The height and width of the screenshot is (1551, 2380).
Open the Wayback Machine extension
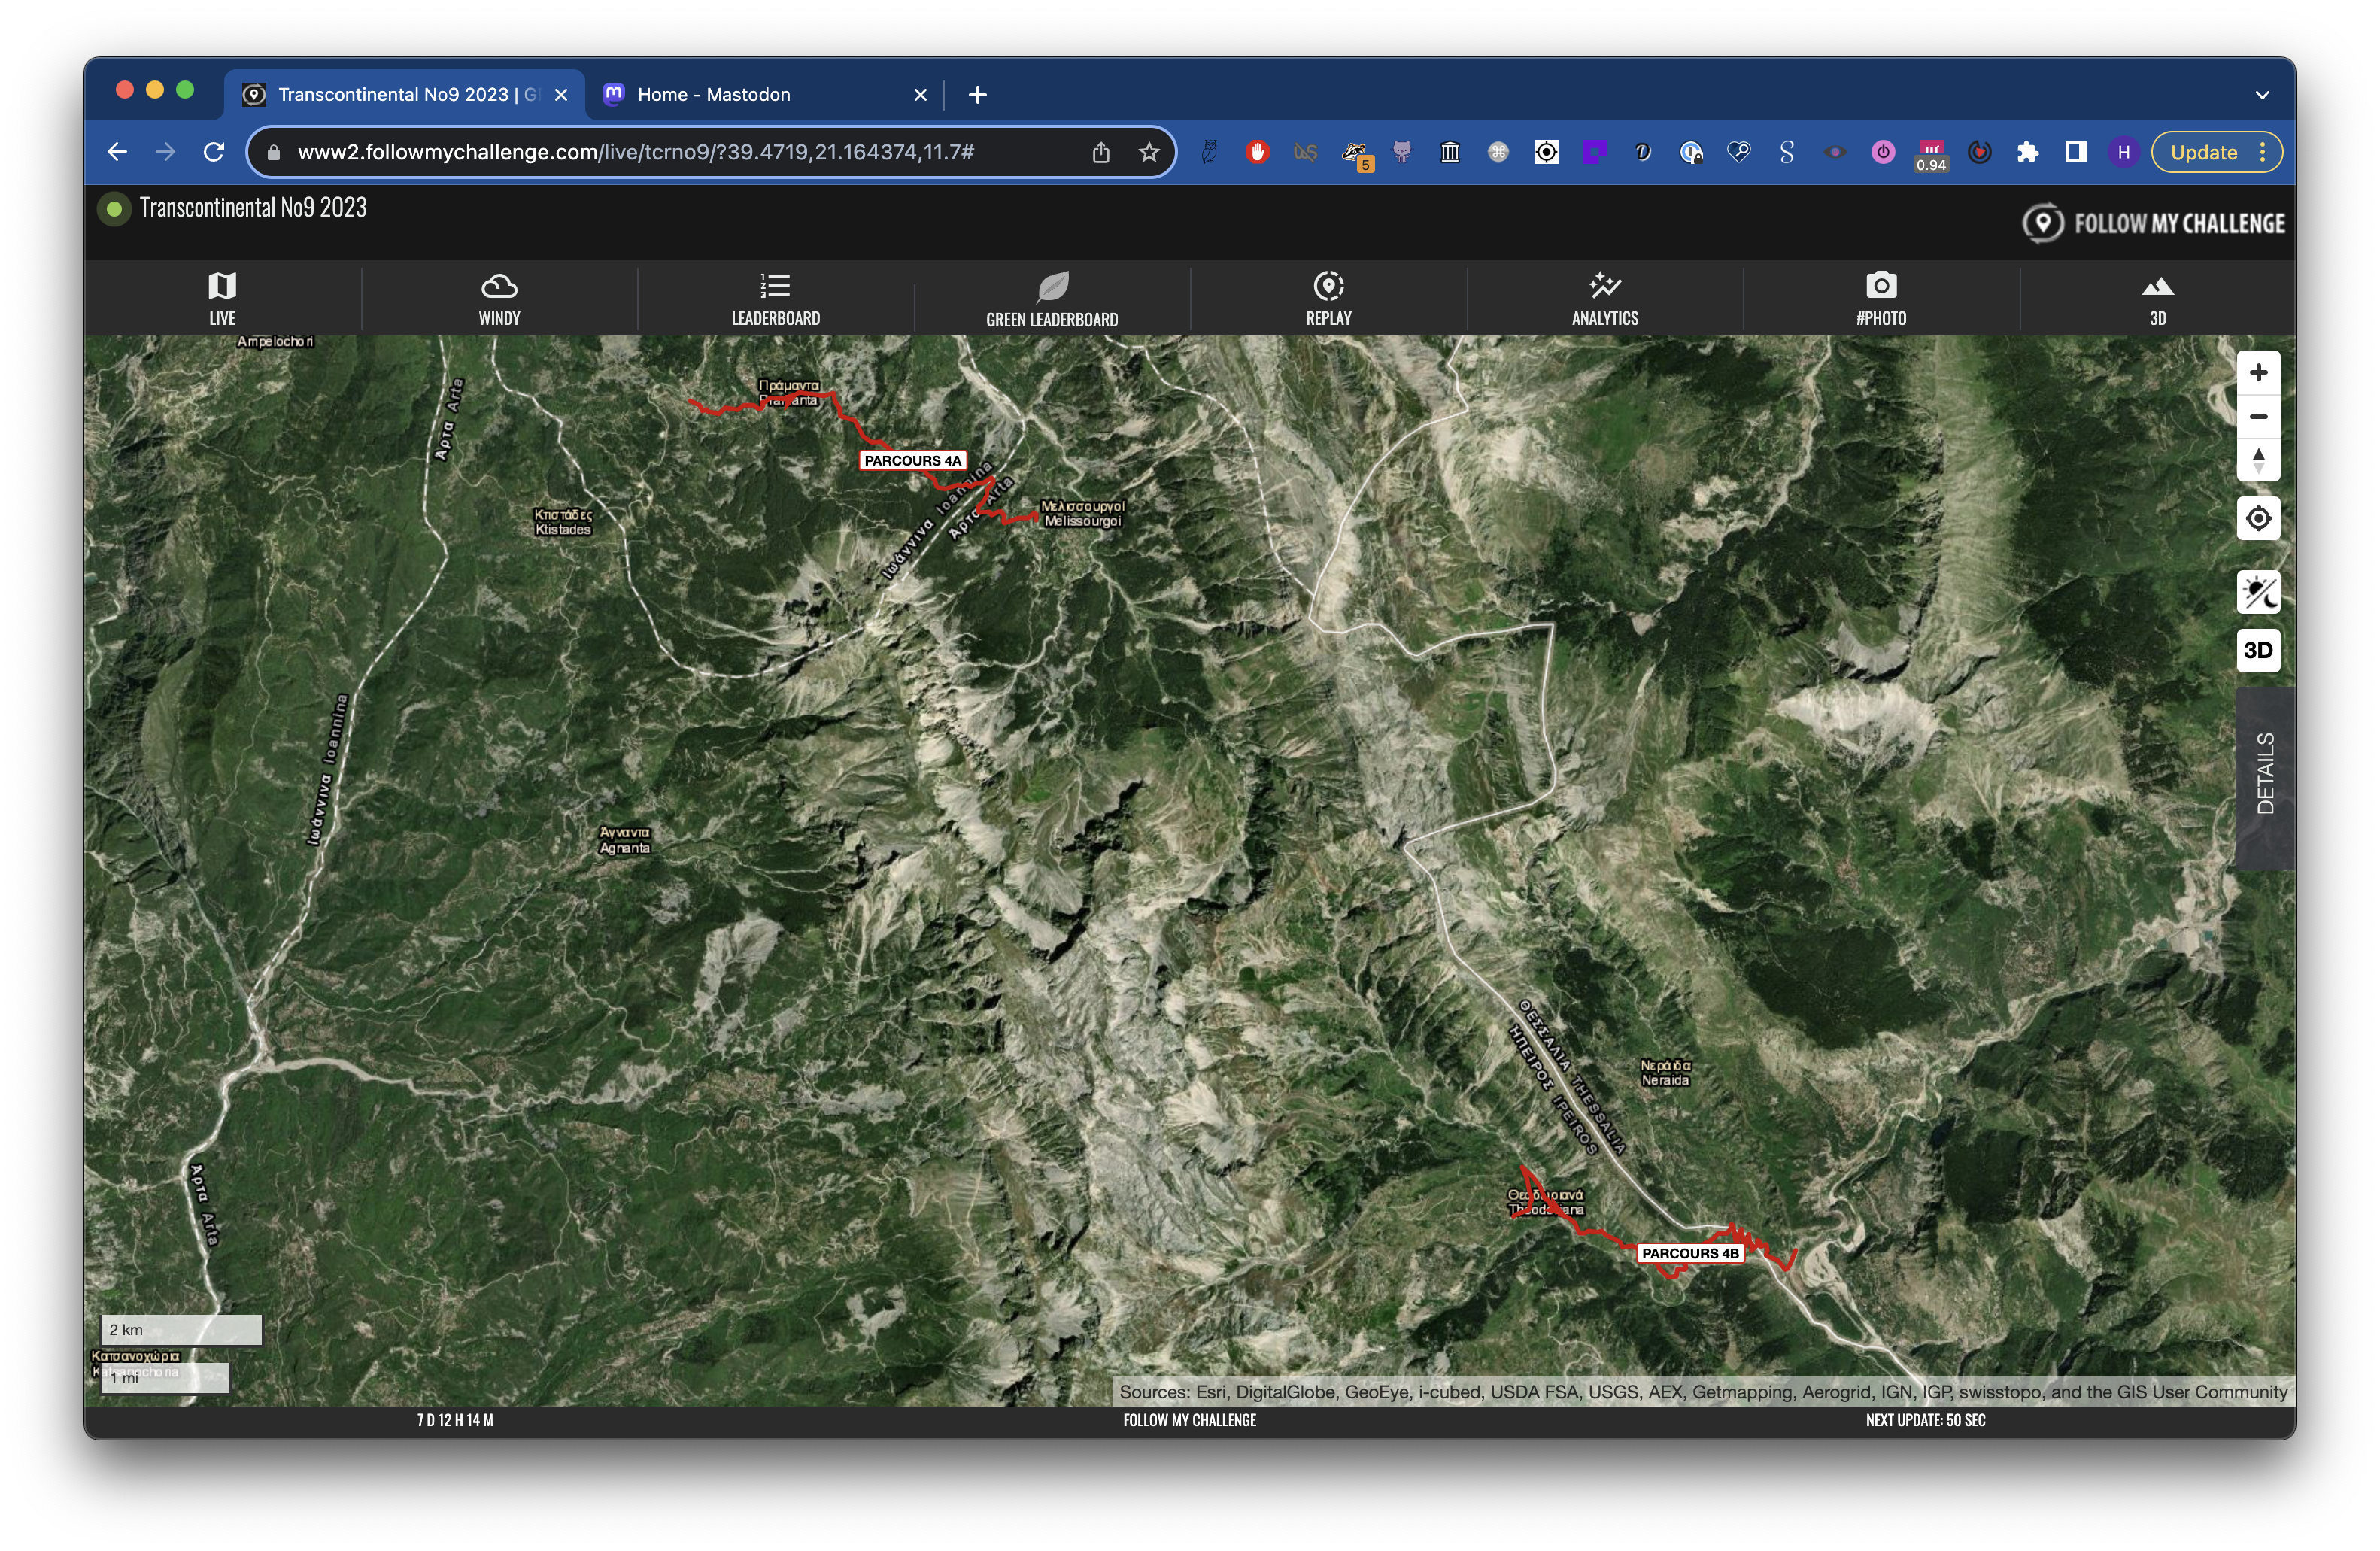(x=1450, y=152)
